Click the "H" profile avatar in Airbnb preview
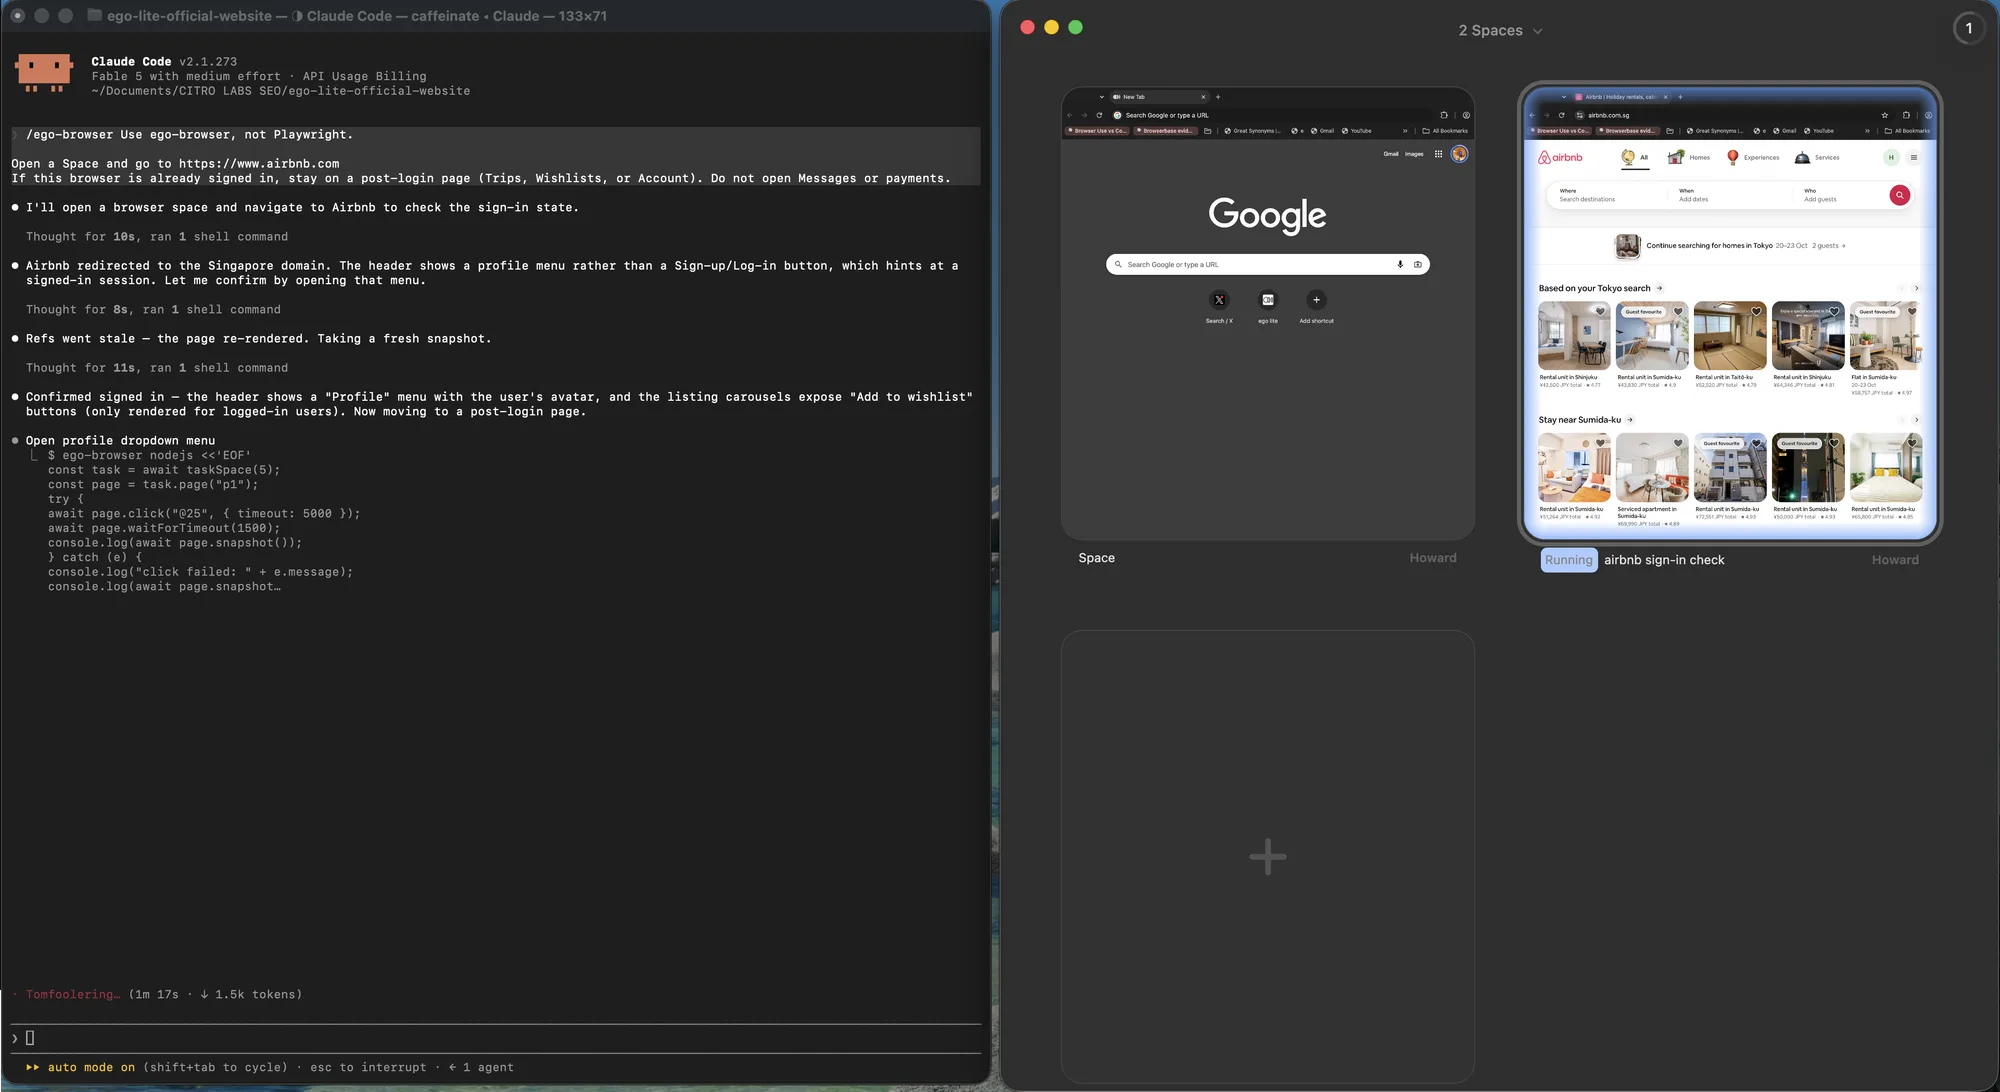The image size is (2000, 1092). (1890, 157)
